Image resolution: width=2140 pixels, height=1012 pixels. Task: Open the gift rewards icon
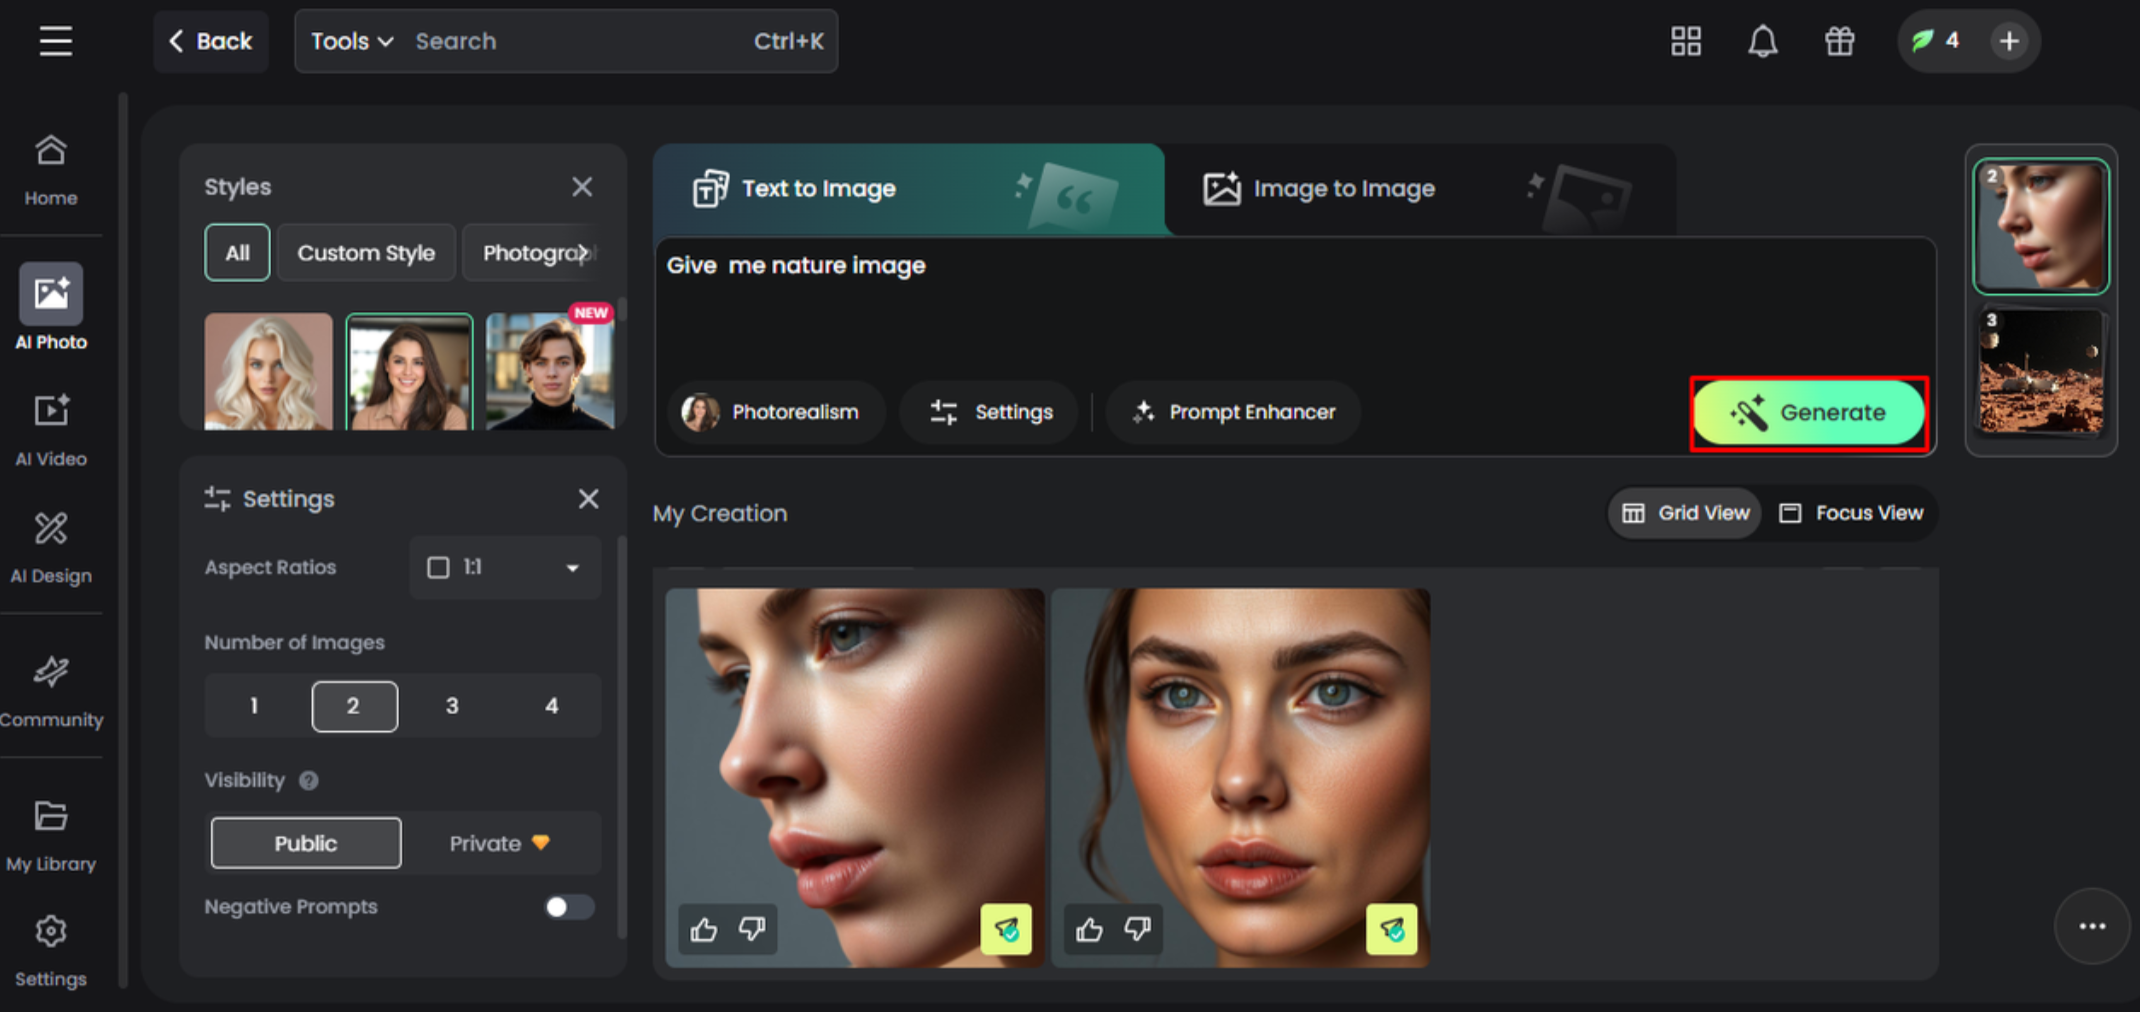pyautogui.click(x=1839, y=41)
